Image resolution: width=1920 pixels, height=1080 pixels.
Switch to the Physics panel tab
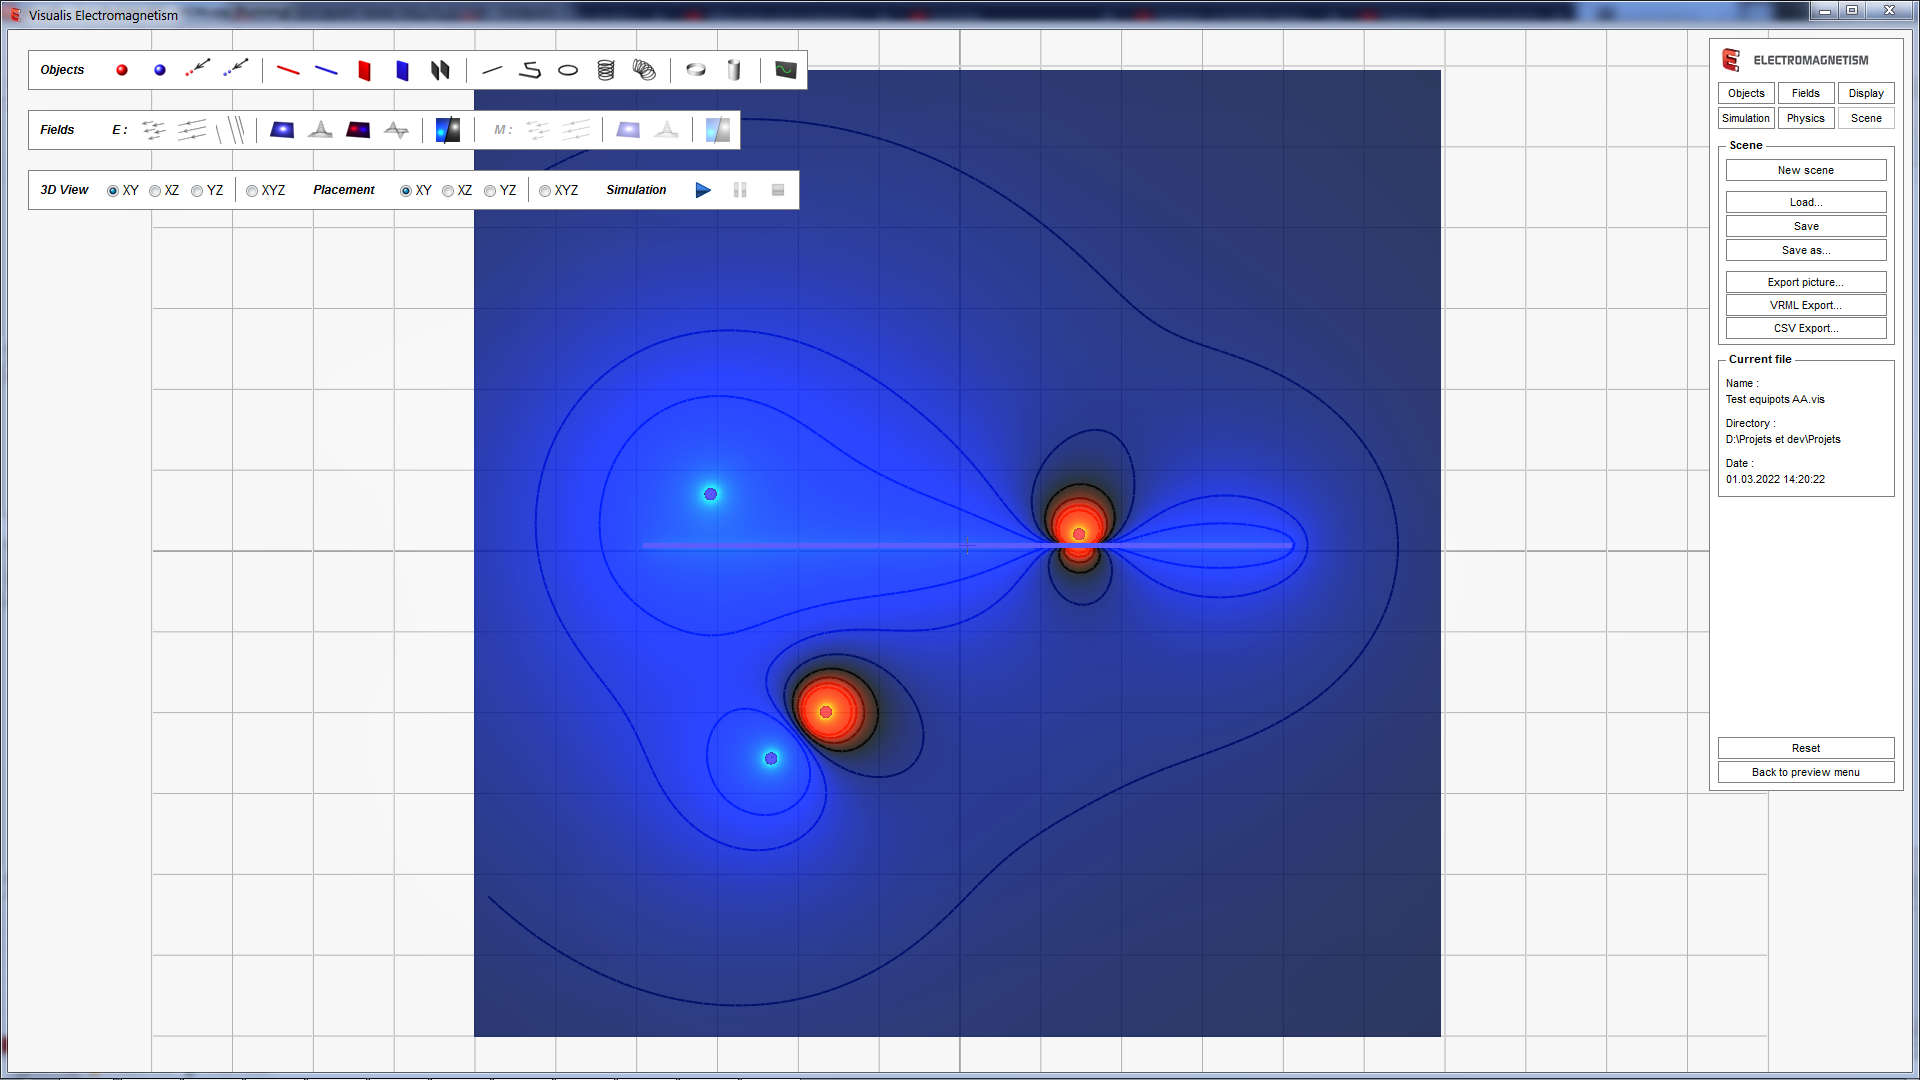pyautogui.click(x=1805, y=118)
